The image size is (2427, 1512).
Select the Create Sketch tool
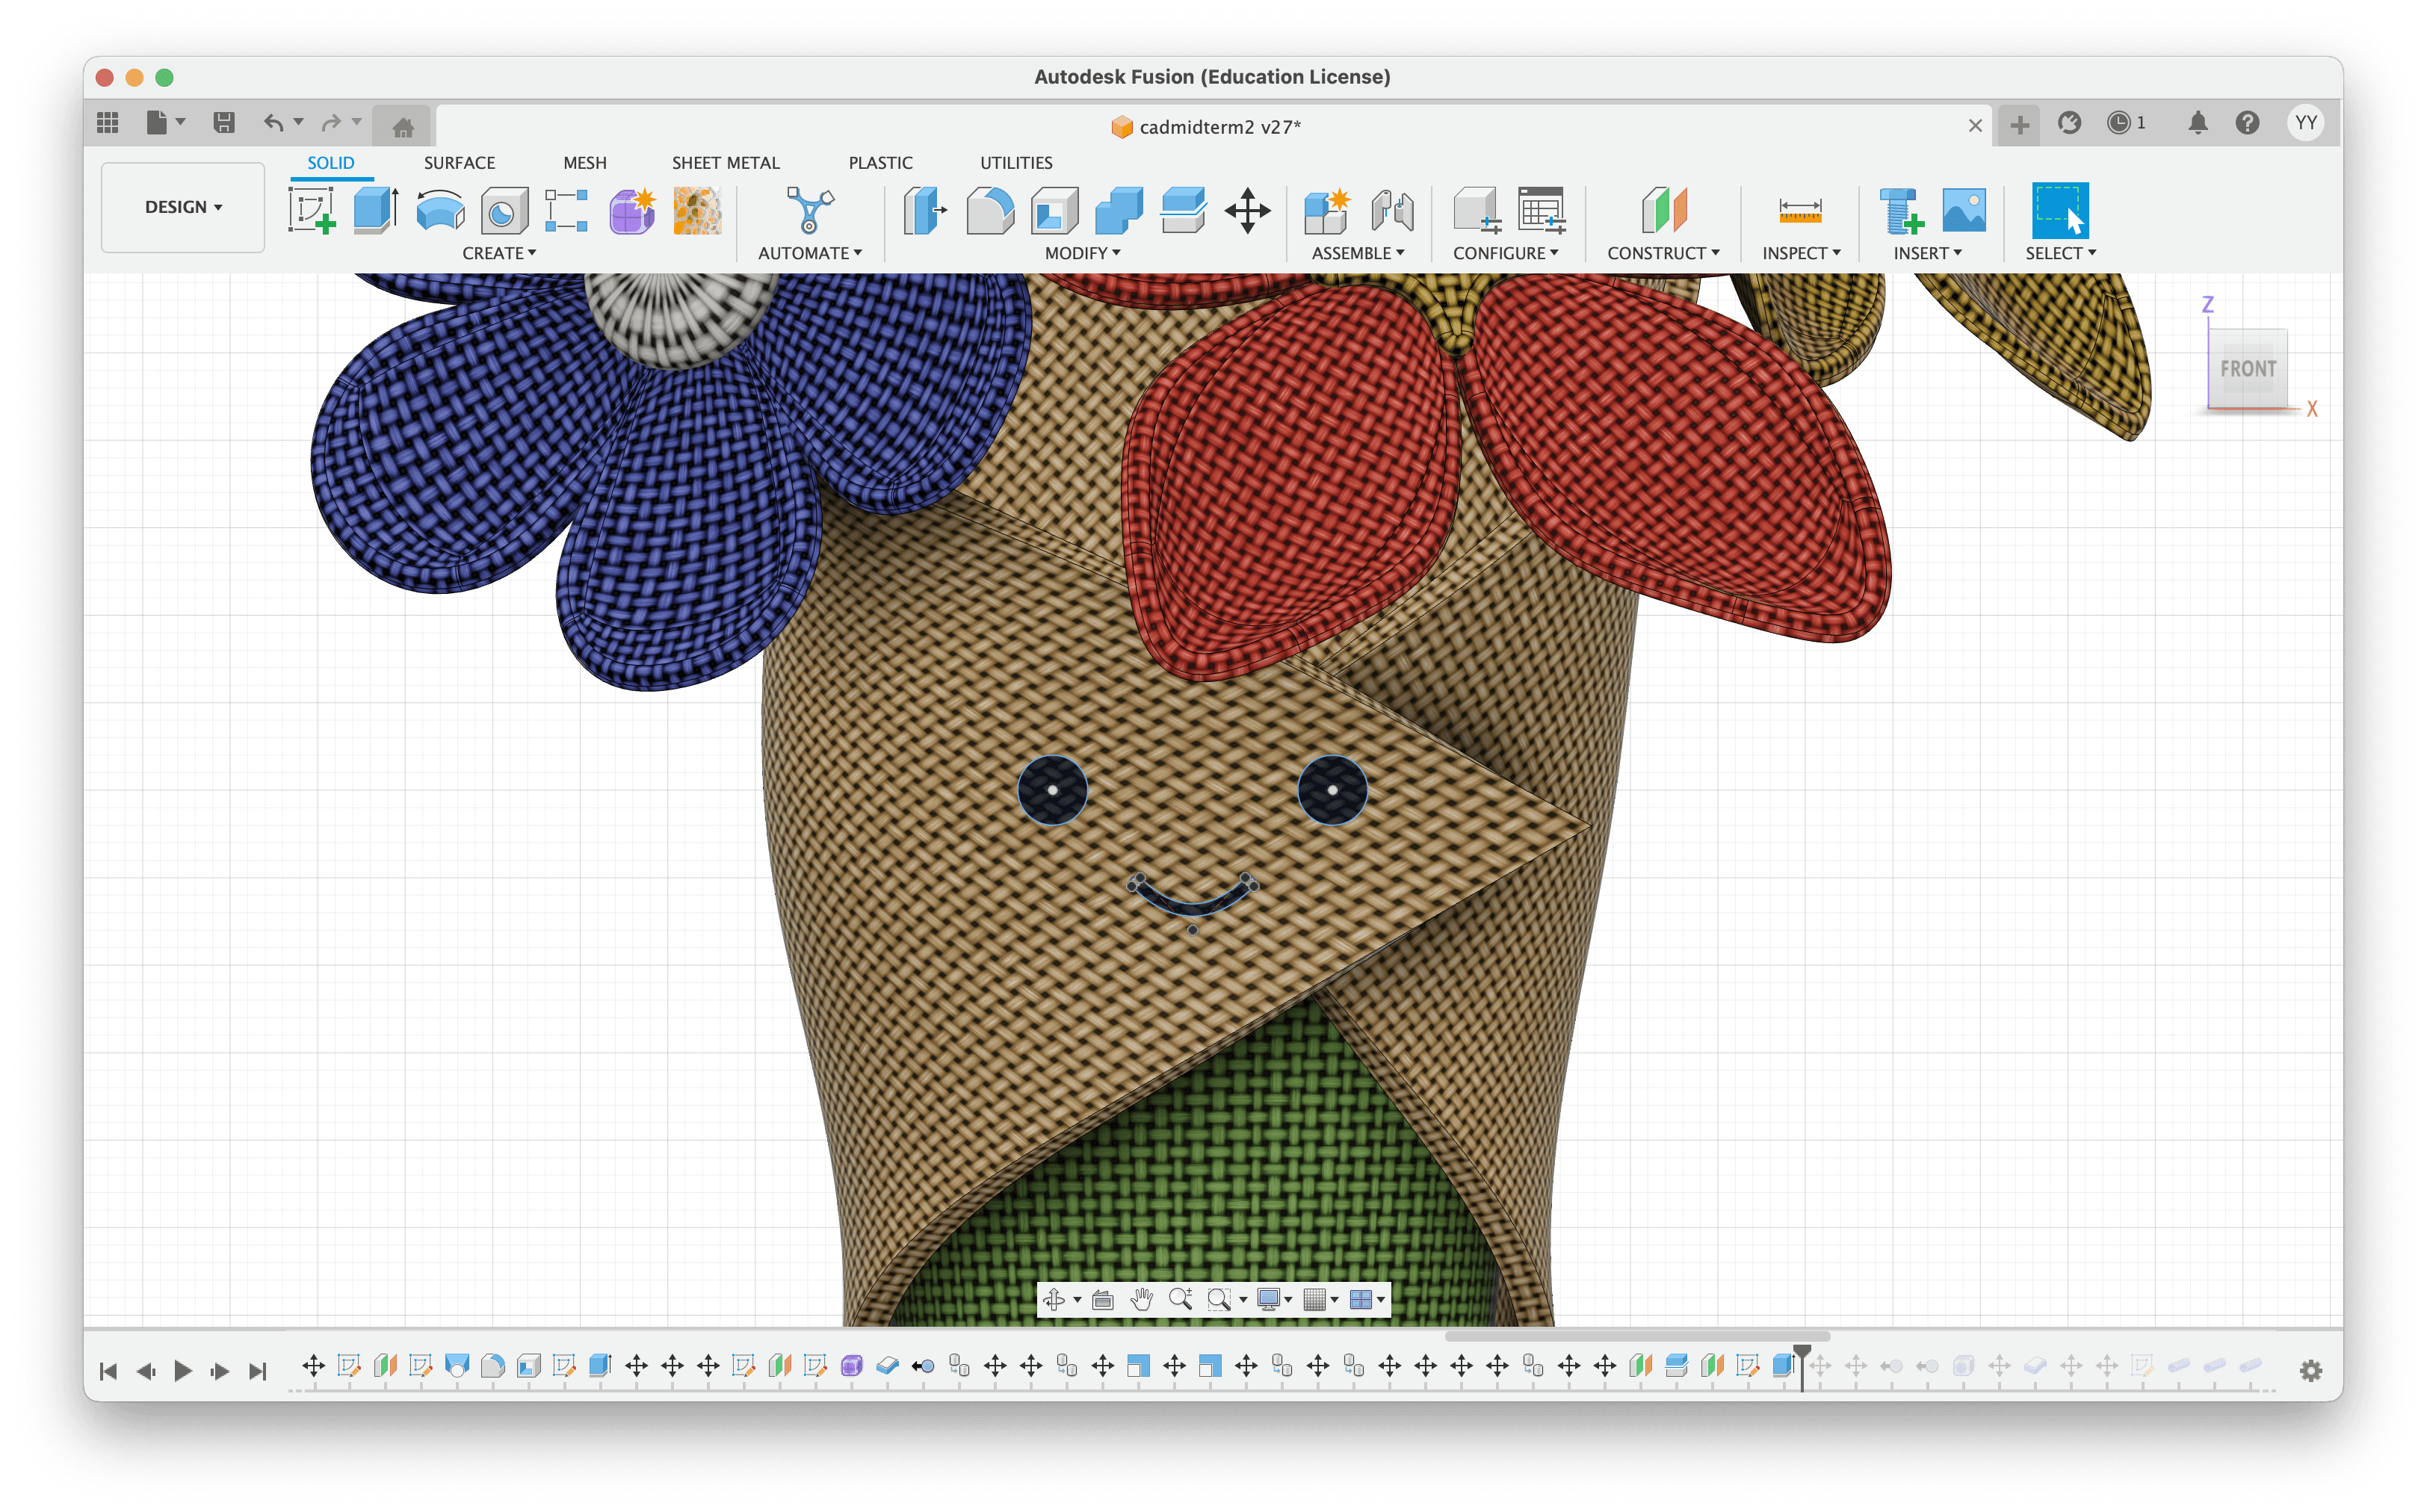(311, 211)
